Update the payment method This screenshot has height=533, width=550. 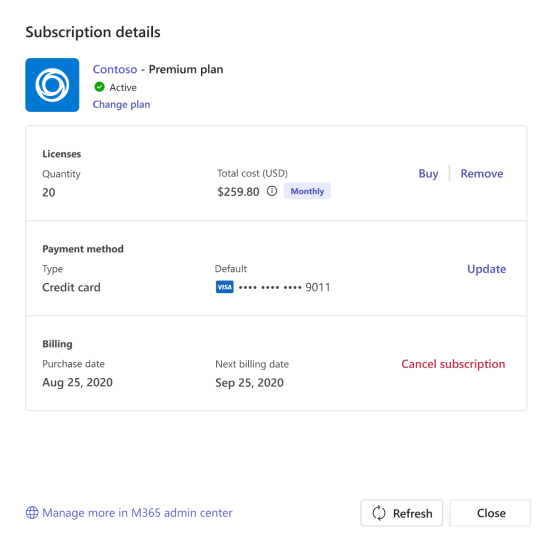pos(487,269)
